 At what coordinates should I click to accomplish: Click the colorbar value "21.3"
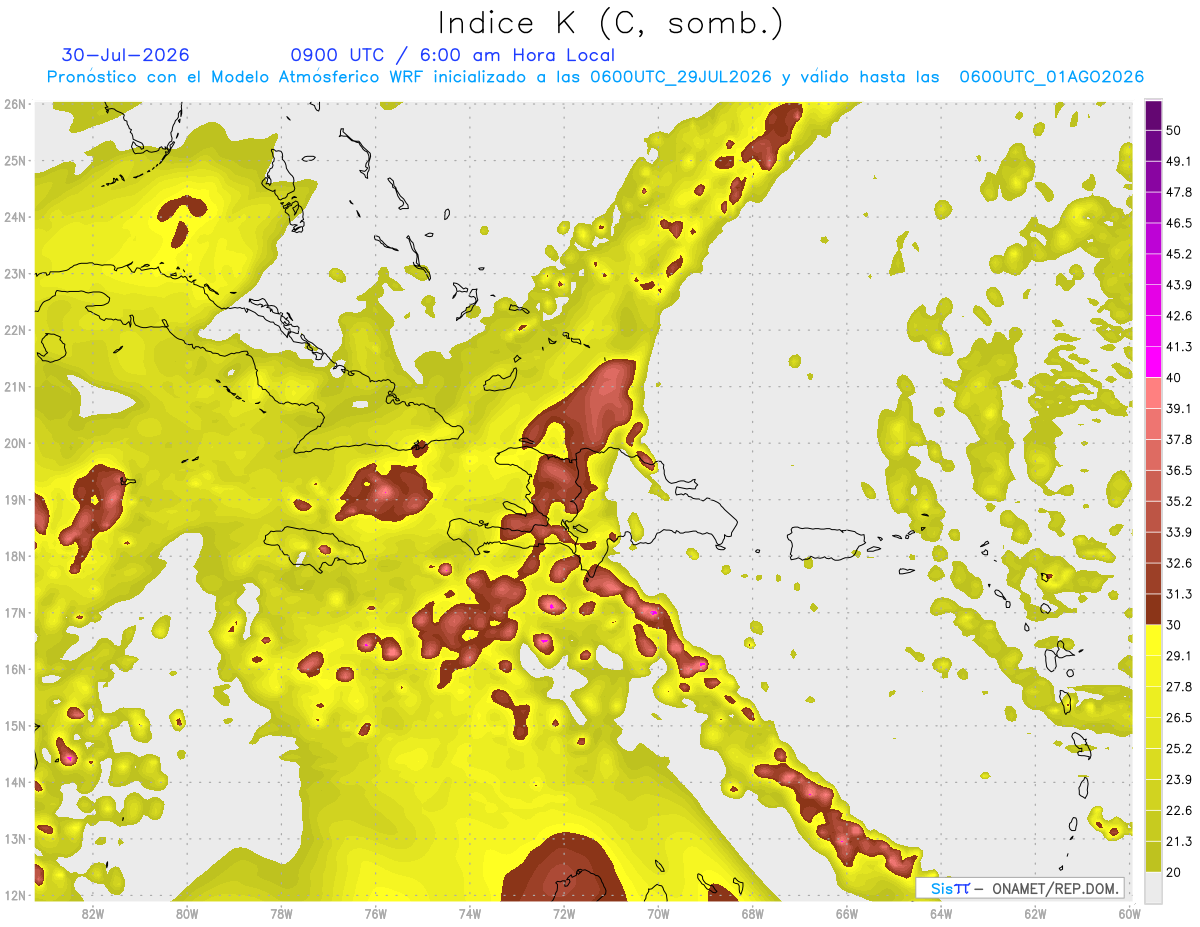[x=1178, y=842]
